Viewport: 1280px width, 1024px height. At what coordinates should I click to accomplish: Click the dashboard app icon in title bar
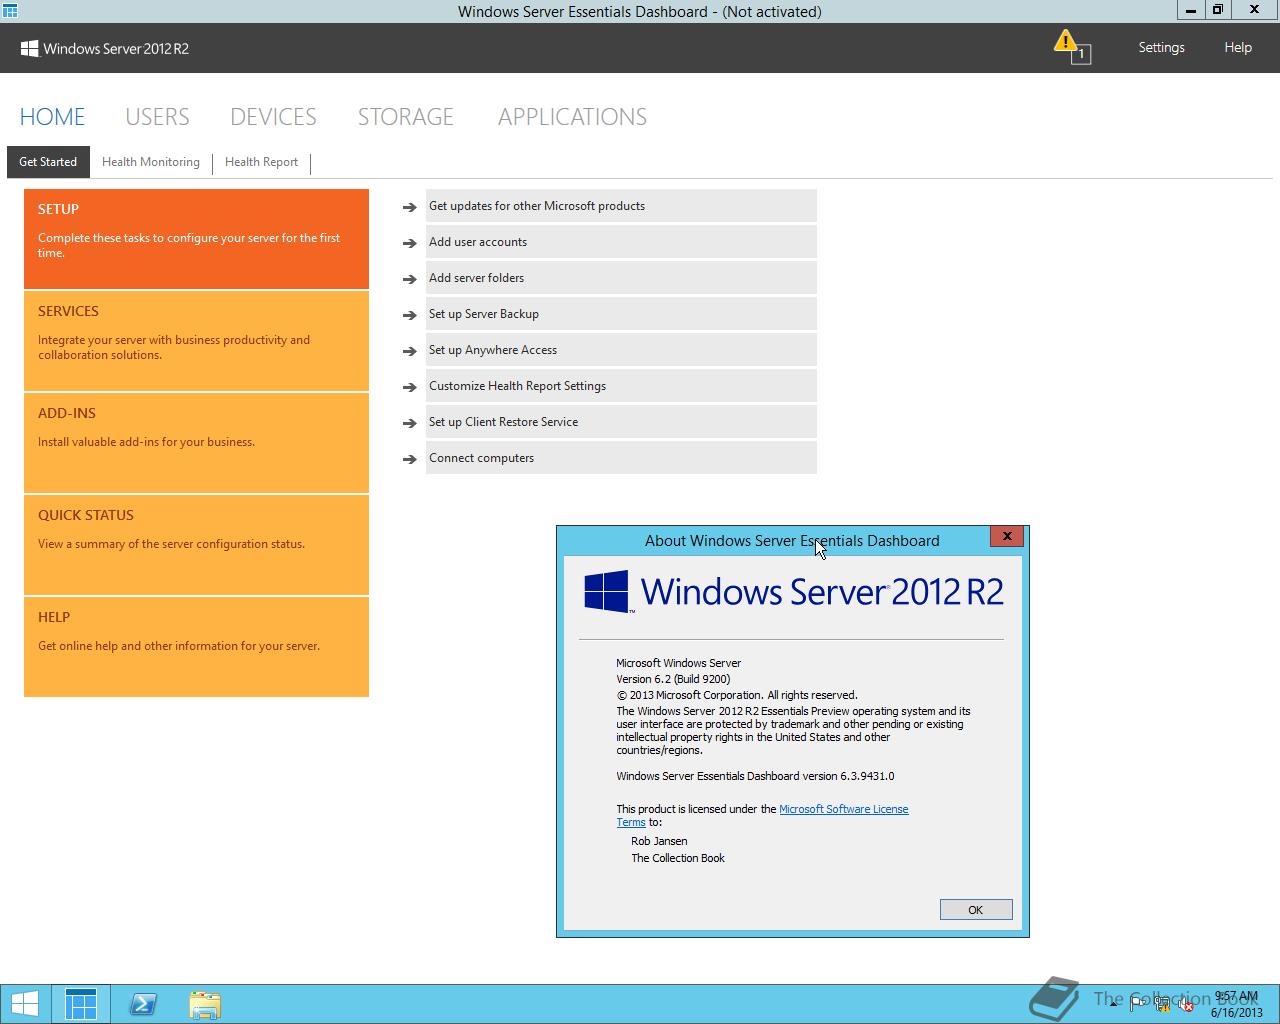point(10,10)
